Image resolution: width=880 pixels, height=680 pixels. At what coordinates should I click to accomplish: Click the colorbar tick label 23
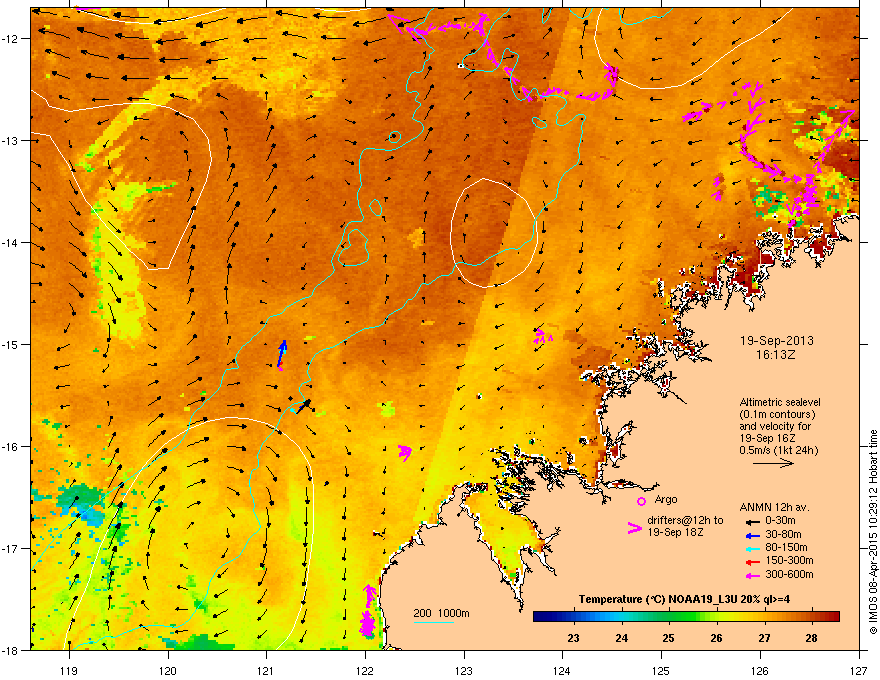pos(573,638)
